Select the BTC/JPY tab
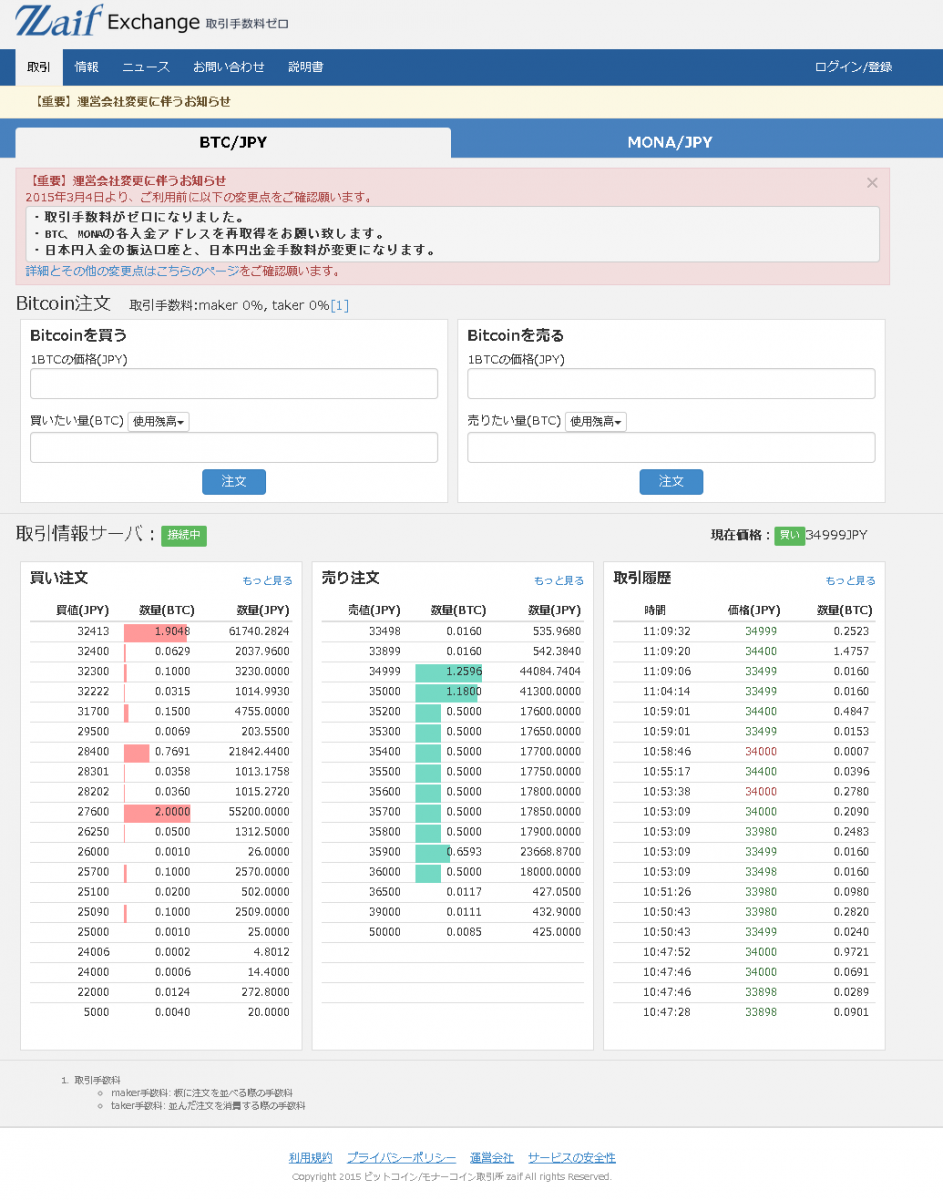 [x=233, y=142]
